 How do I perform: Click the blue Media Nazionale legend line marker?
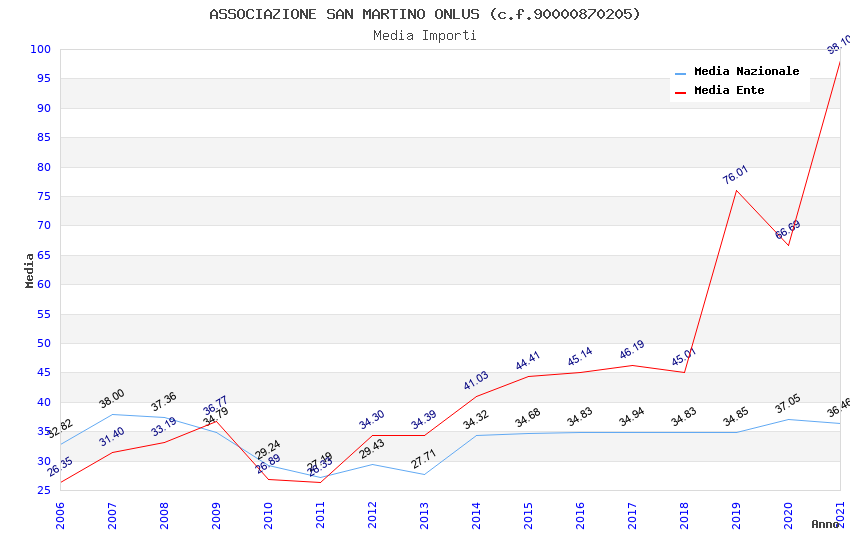680,73
